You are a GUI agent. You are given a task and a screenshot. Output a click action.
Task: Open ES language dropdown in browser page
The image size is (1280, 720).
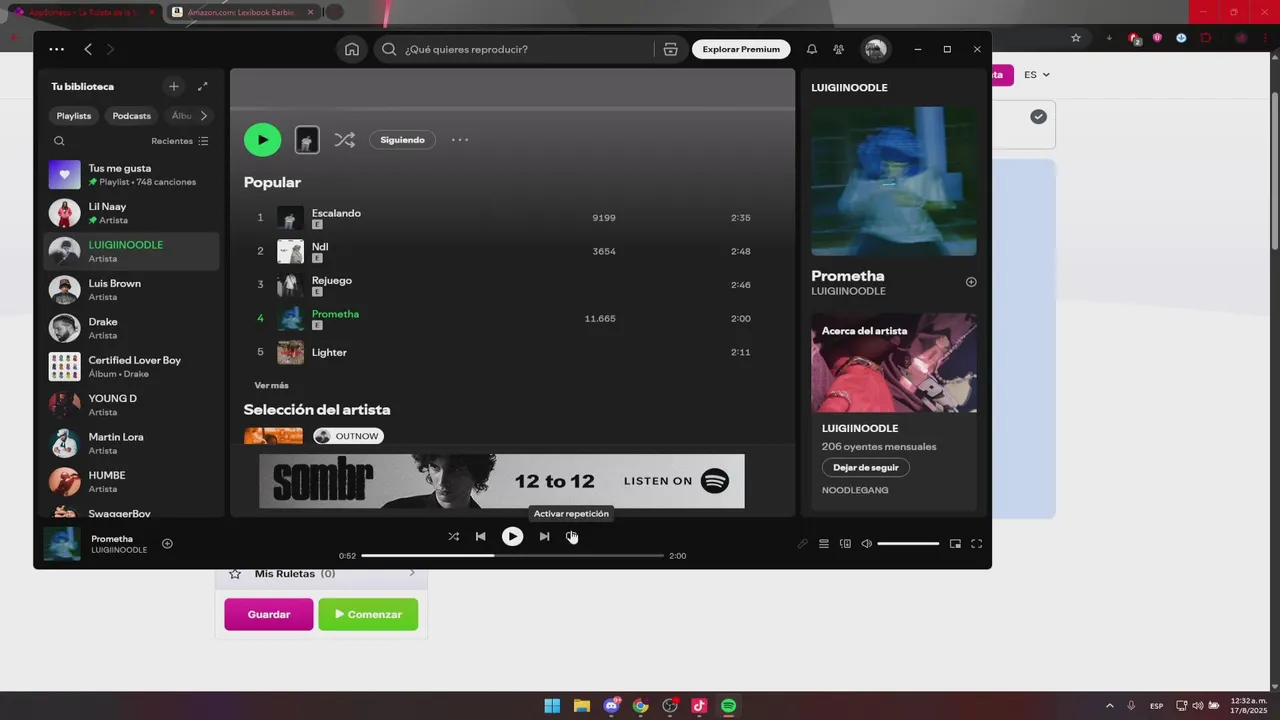tap(1037, 75)
